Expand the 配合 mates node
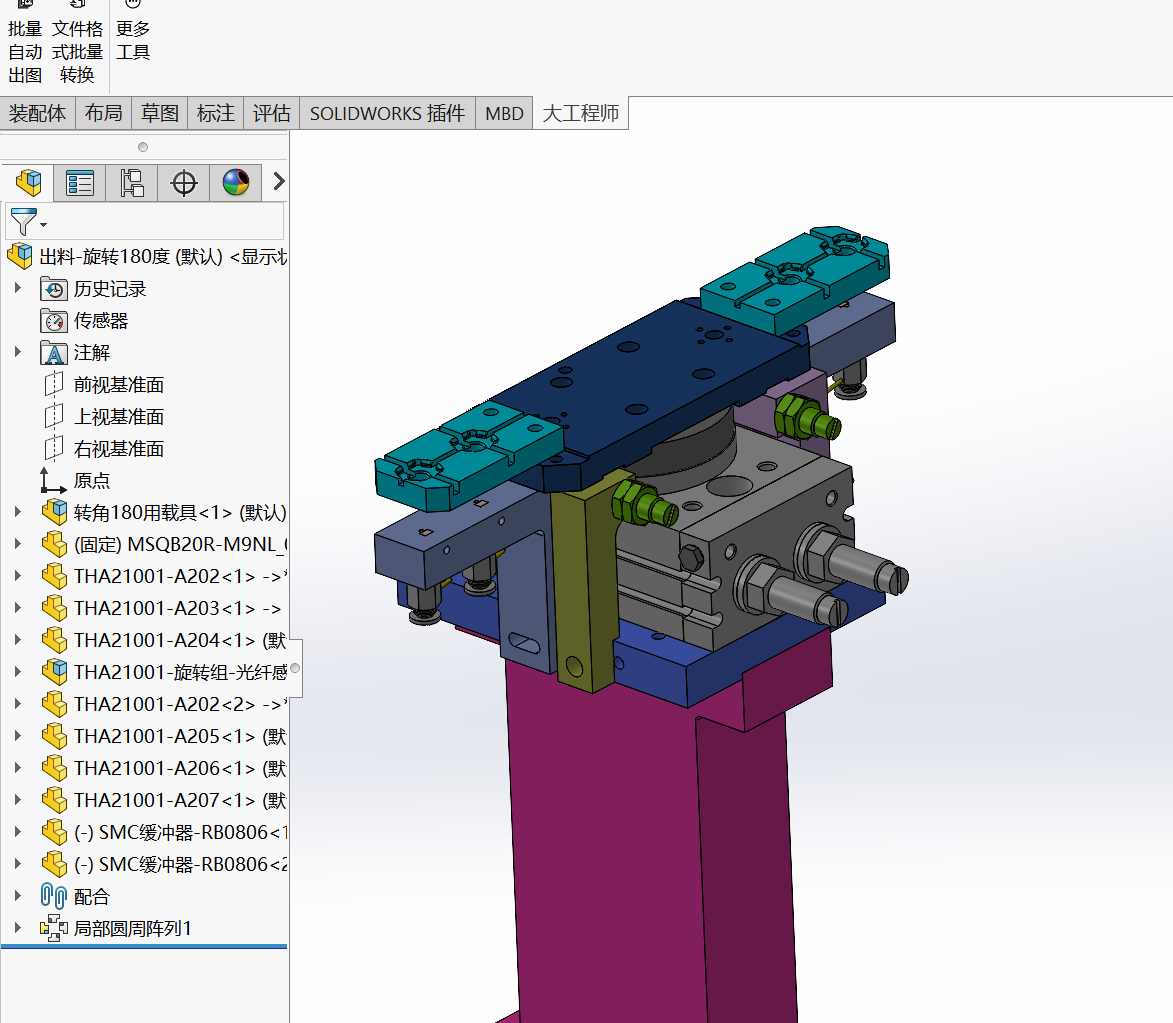This screenshot has width=1173, height=1023. (x=18, y=896)
